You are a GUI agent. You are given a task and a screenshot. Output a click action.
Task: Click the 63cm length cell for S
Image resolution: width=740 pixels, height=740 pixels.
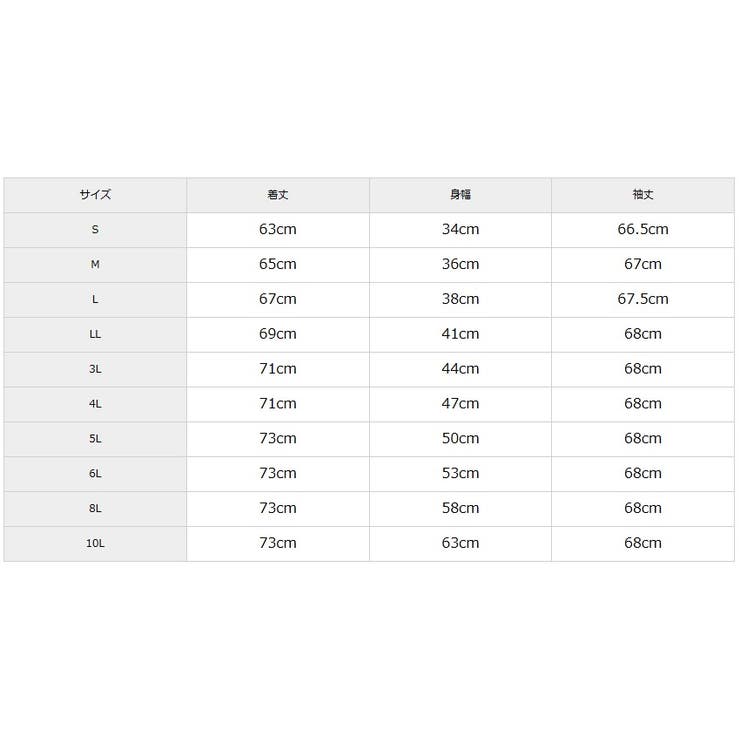[x=278, y=230]
